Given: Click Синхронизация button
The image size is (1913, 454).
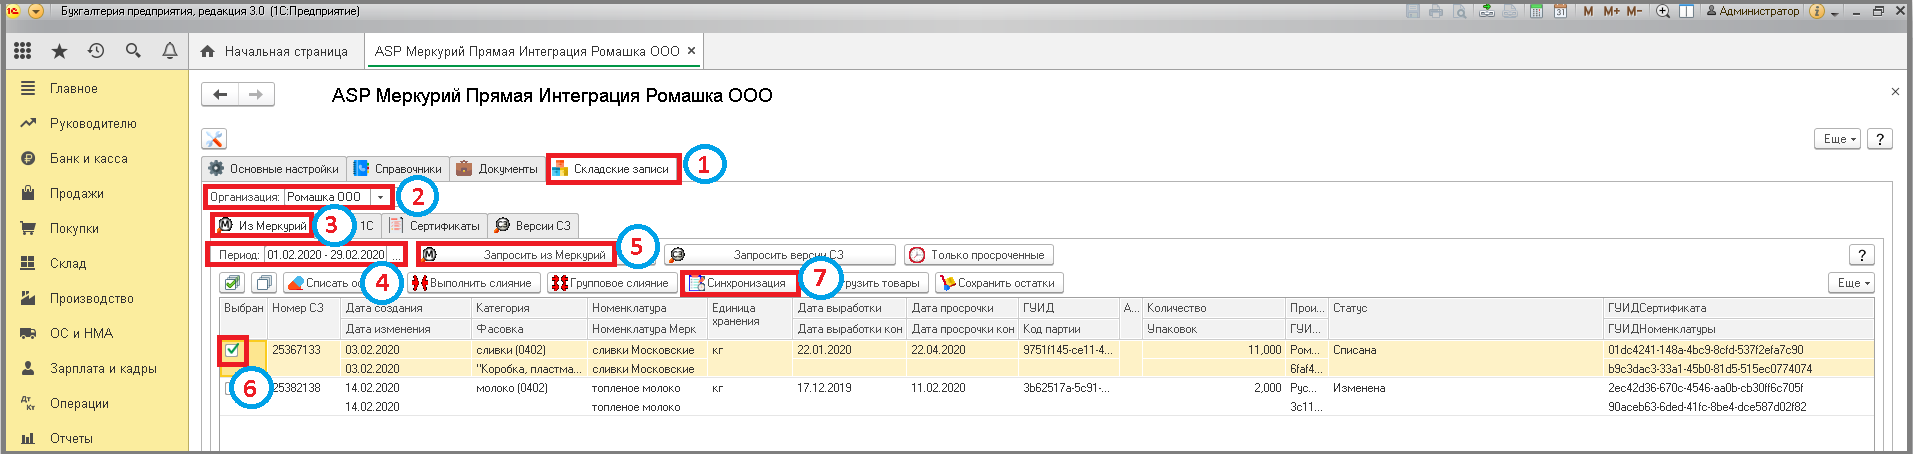Looking at the screenshot, I should pos(739,283).
